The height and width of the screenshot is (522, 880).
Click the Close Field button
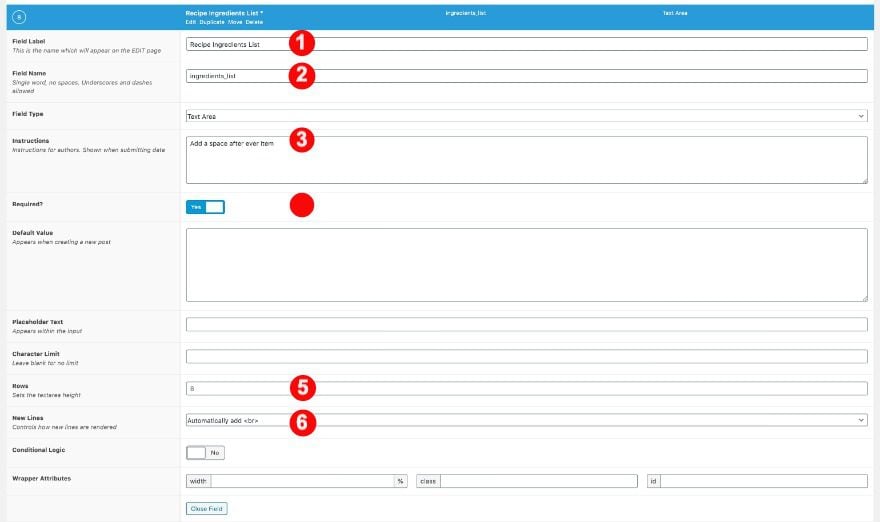tap(207, 509)
